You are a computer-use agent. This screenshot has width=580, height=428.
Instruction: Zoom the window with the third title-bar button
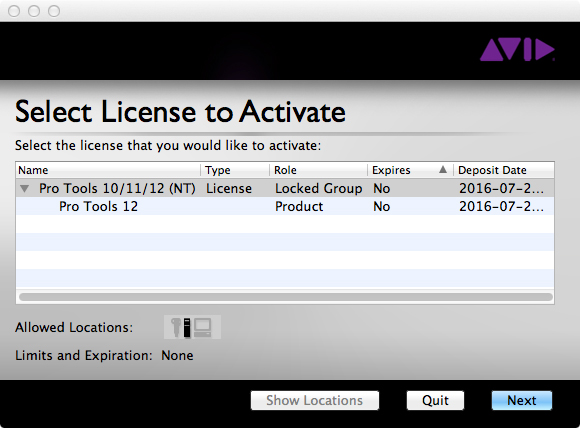point(54,11)
